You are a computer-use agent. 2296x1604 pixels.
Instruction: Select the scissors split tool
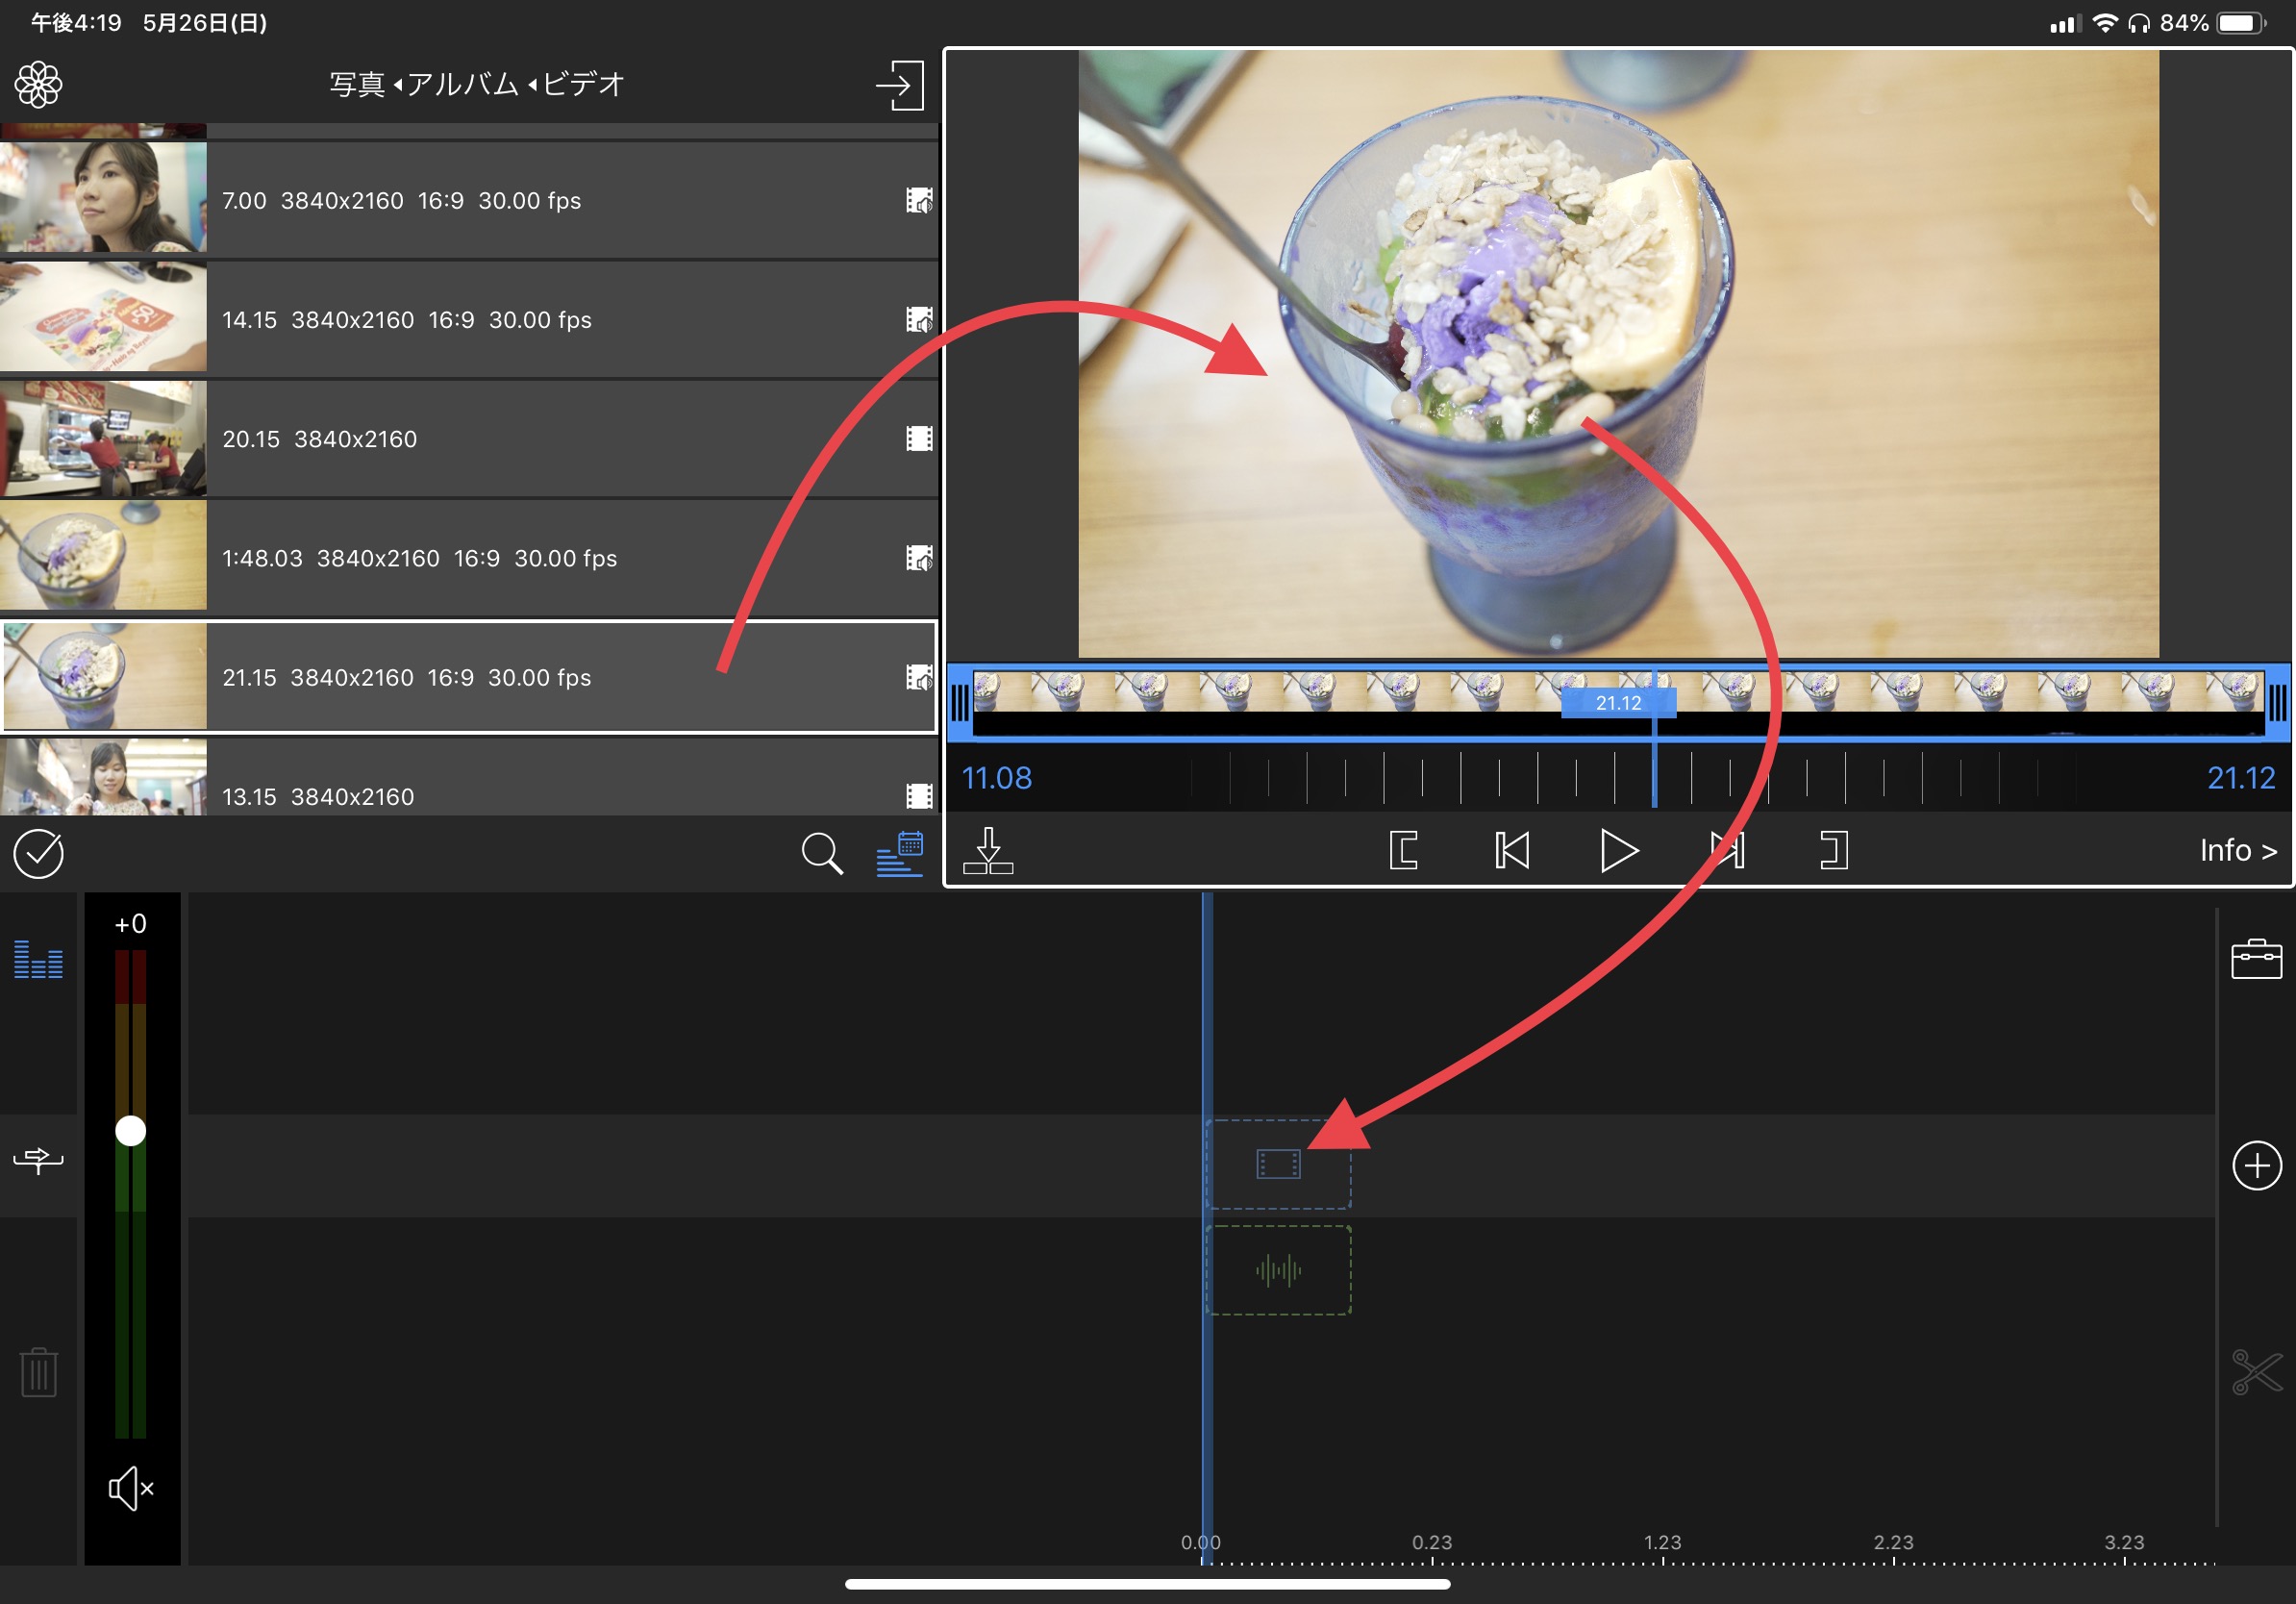pos(2256,1372)
